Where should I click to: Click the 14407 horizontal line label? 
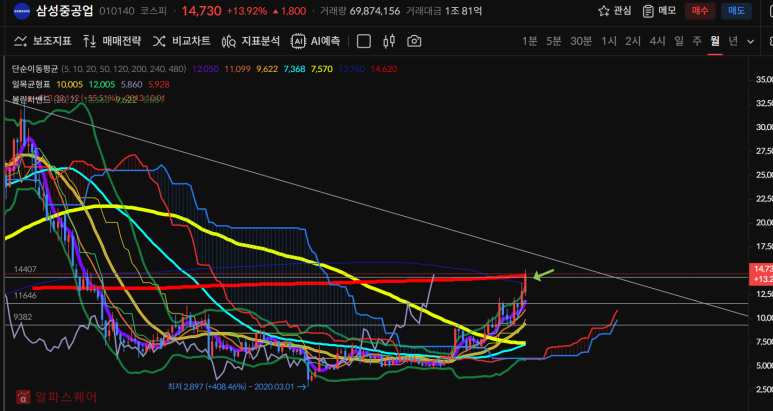[x=23, y=269]
